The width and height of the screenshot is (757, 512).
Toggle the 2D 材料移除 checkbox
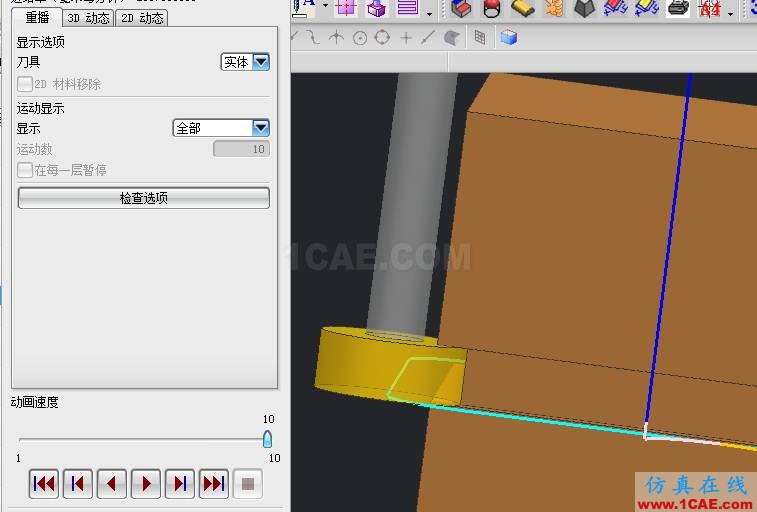click(25, 84)
